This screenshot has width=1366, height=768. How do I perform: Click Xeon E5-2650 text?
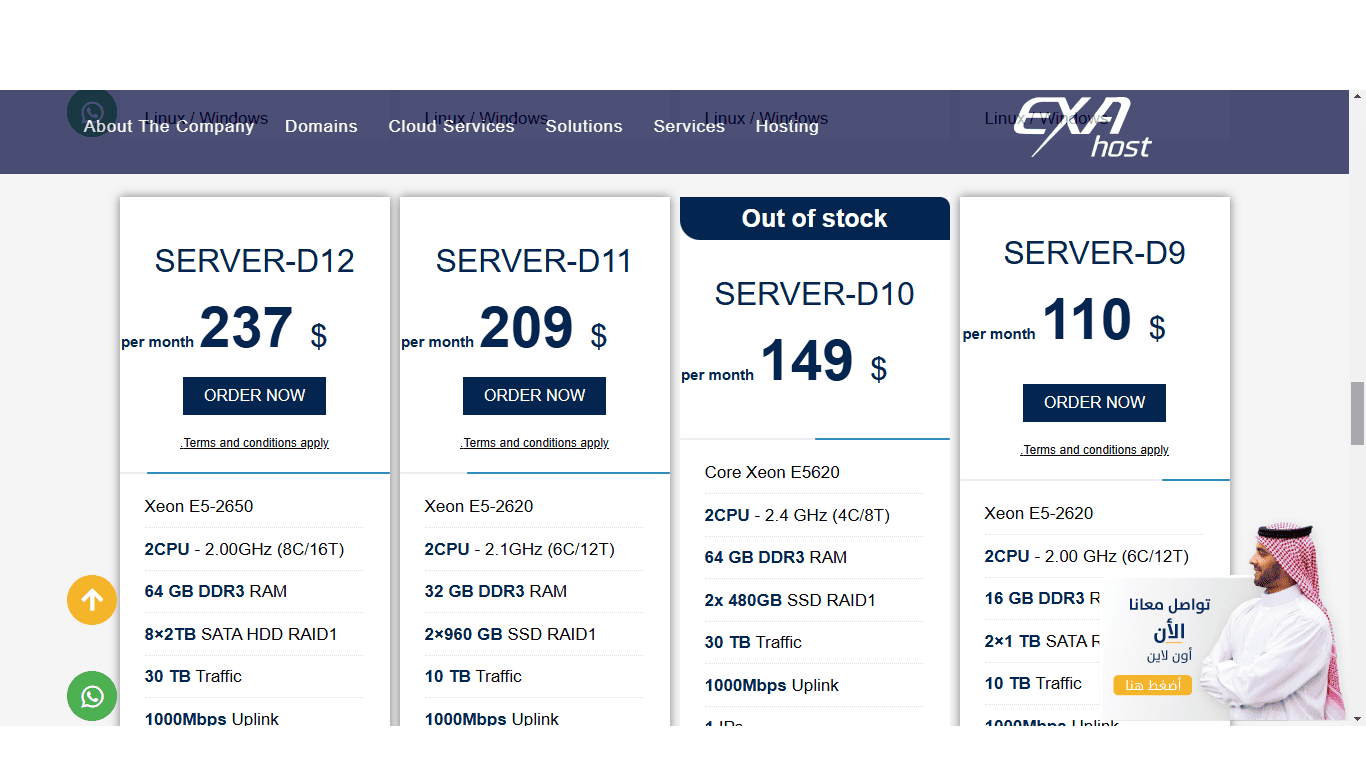click(x=199, y=506)
